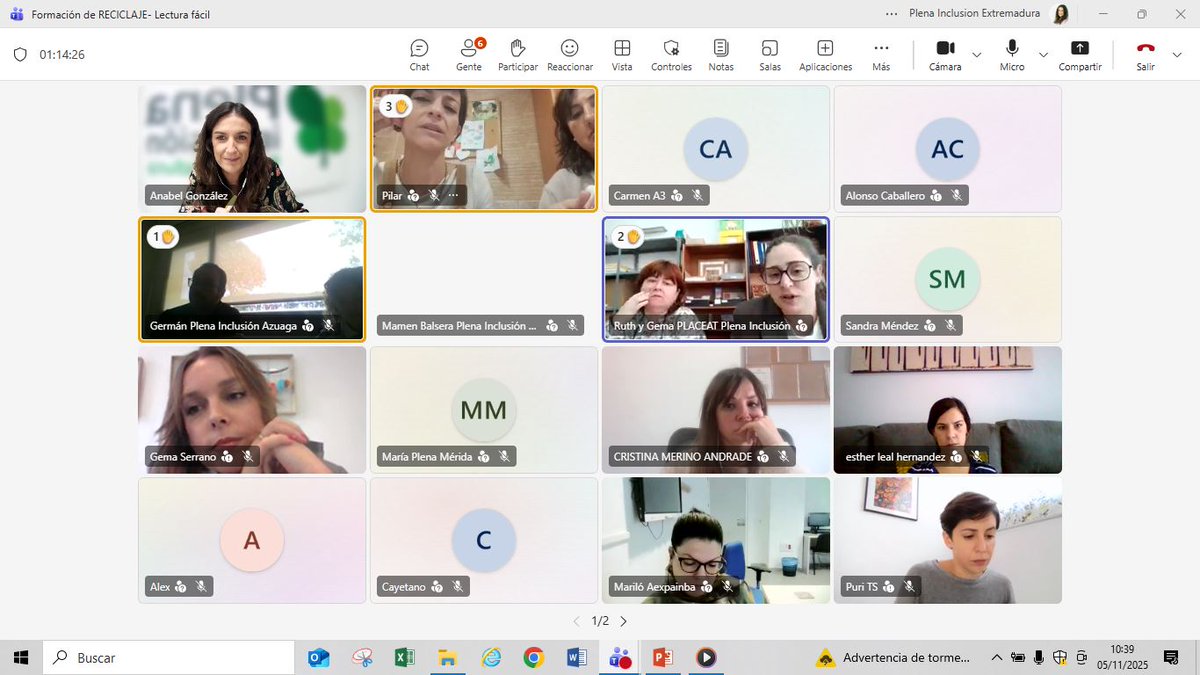The height and width of the screenshot is (675, 1200).
Task: Open the Salas breakout rooms
Action: point(769,54)
